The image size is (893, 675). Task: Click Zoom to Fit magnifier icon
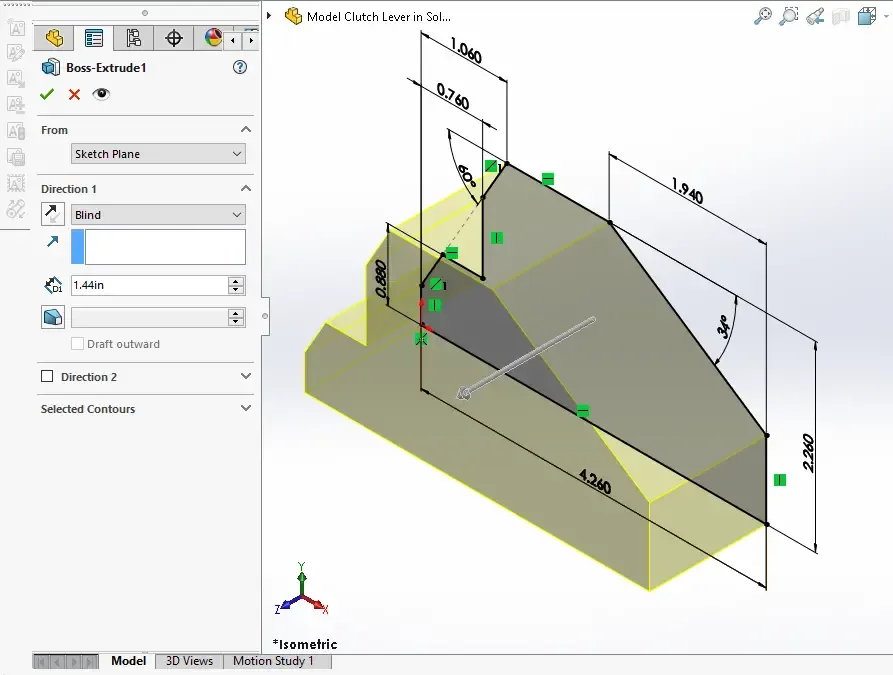coord(763,16)
